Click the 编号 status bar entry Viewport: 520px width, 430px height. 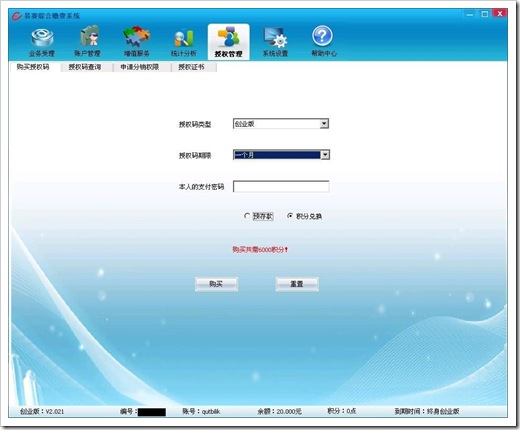tap(143, 412)
